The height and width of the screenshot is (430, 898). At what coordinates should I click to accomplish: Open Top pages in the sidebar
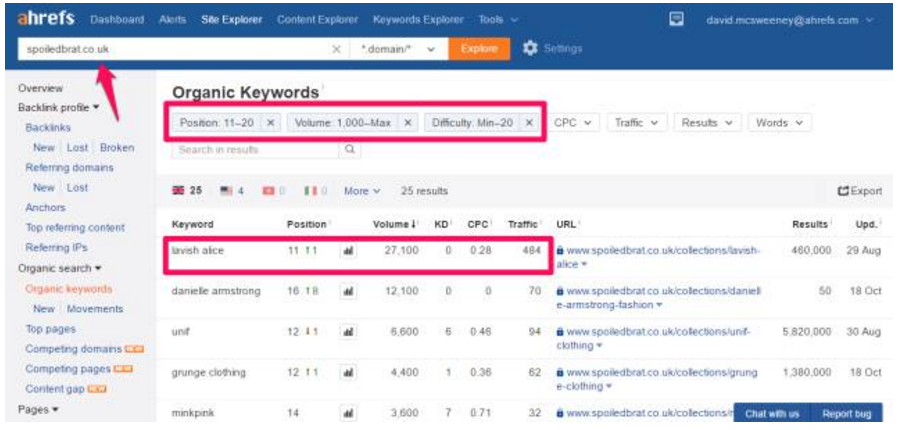tap(50, 329)
